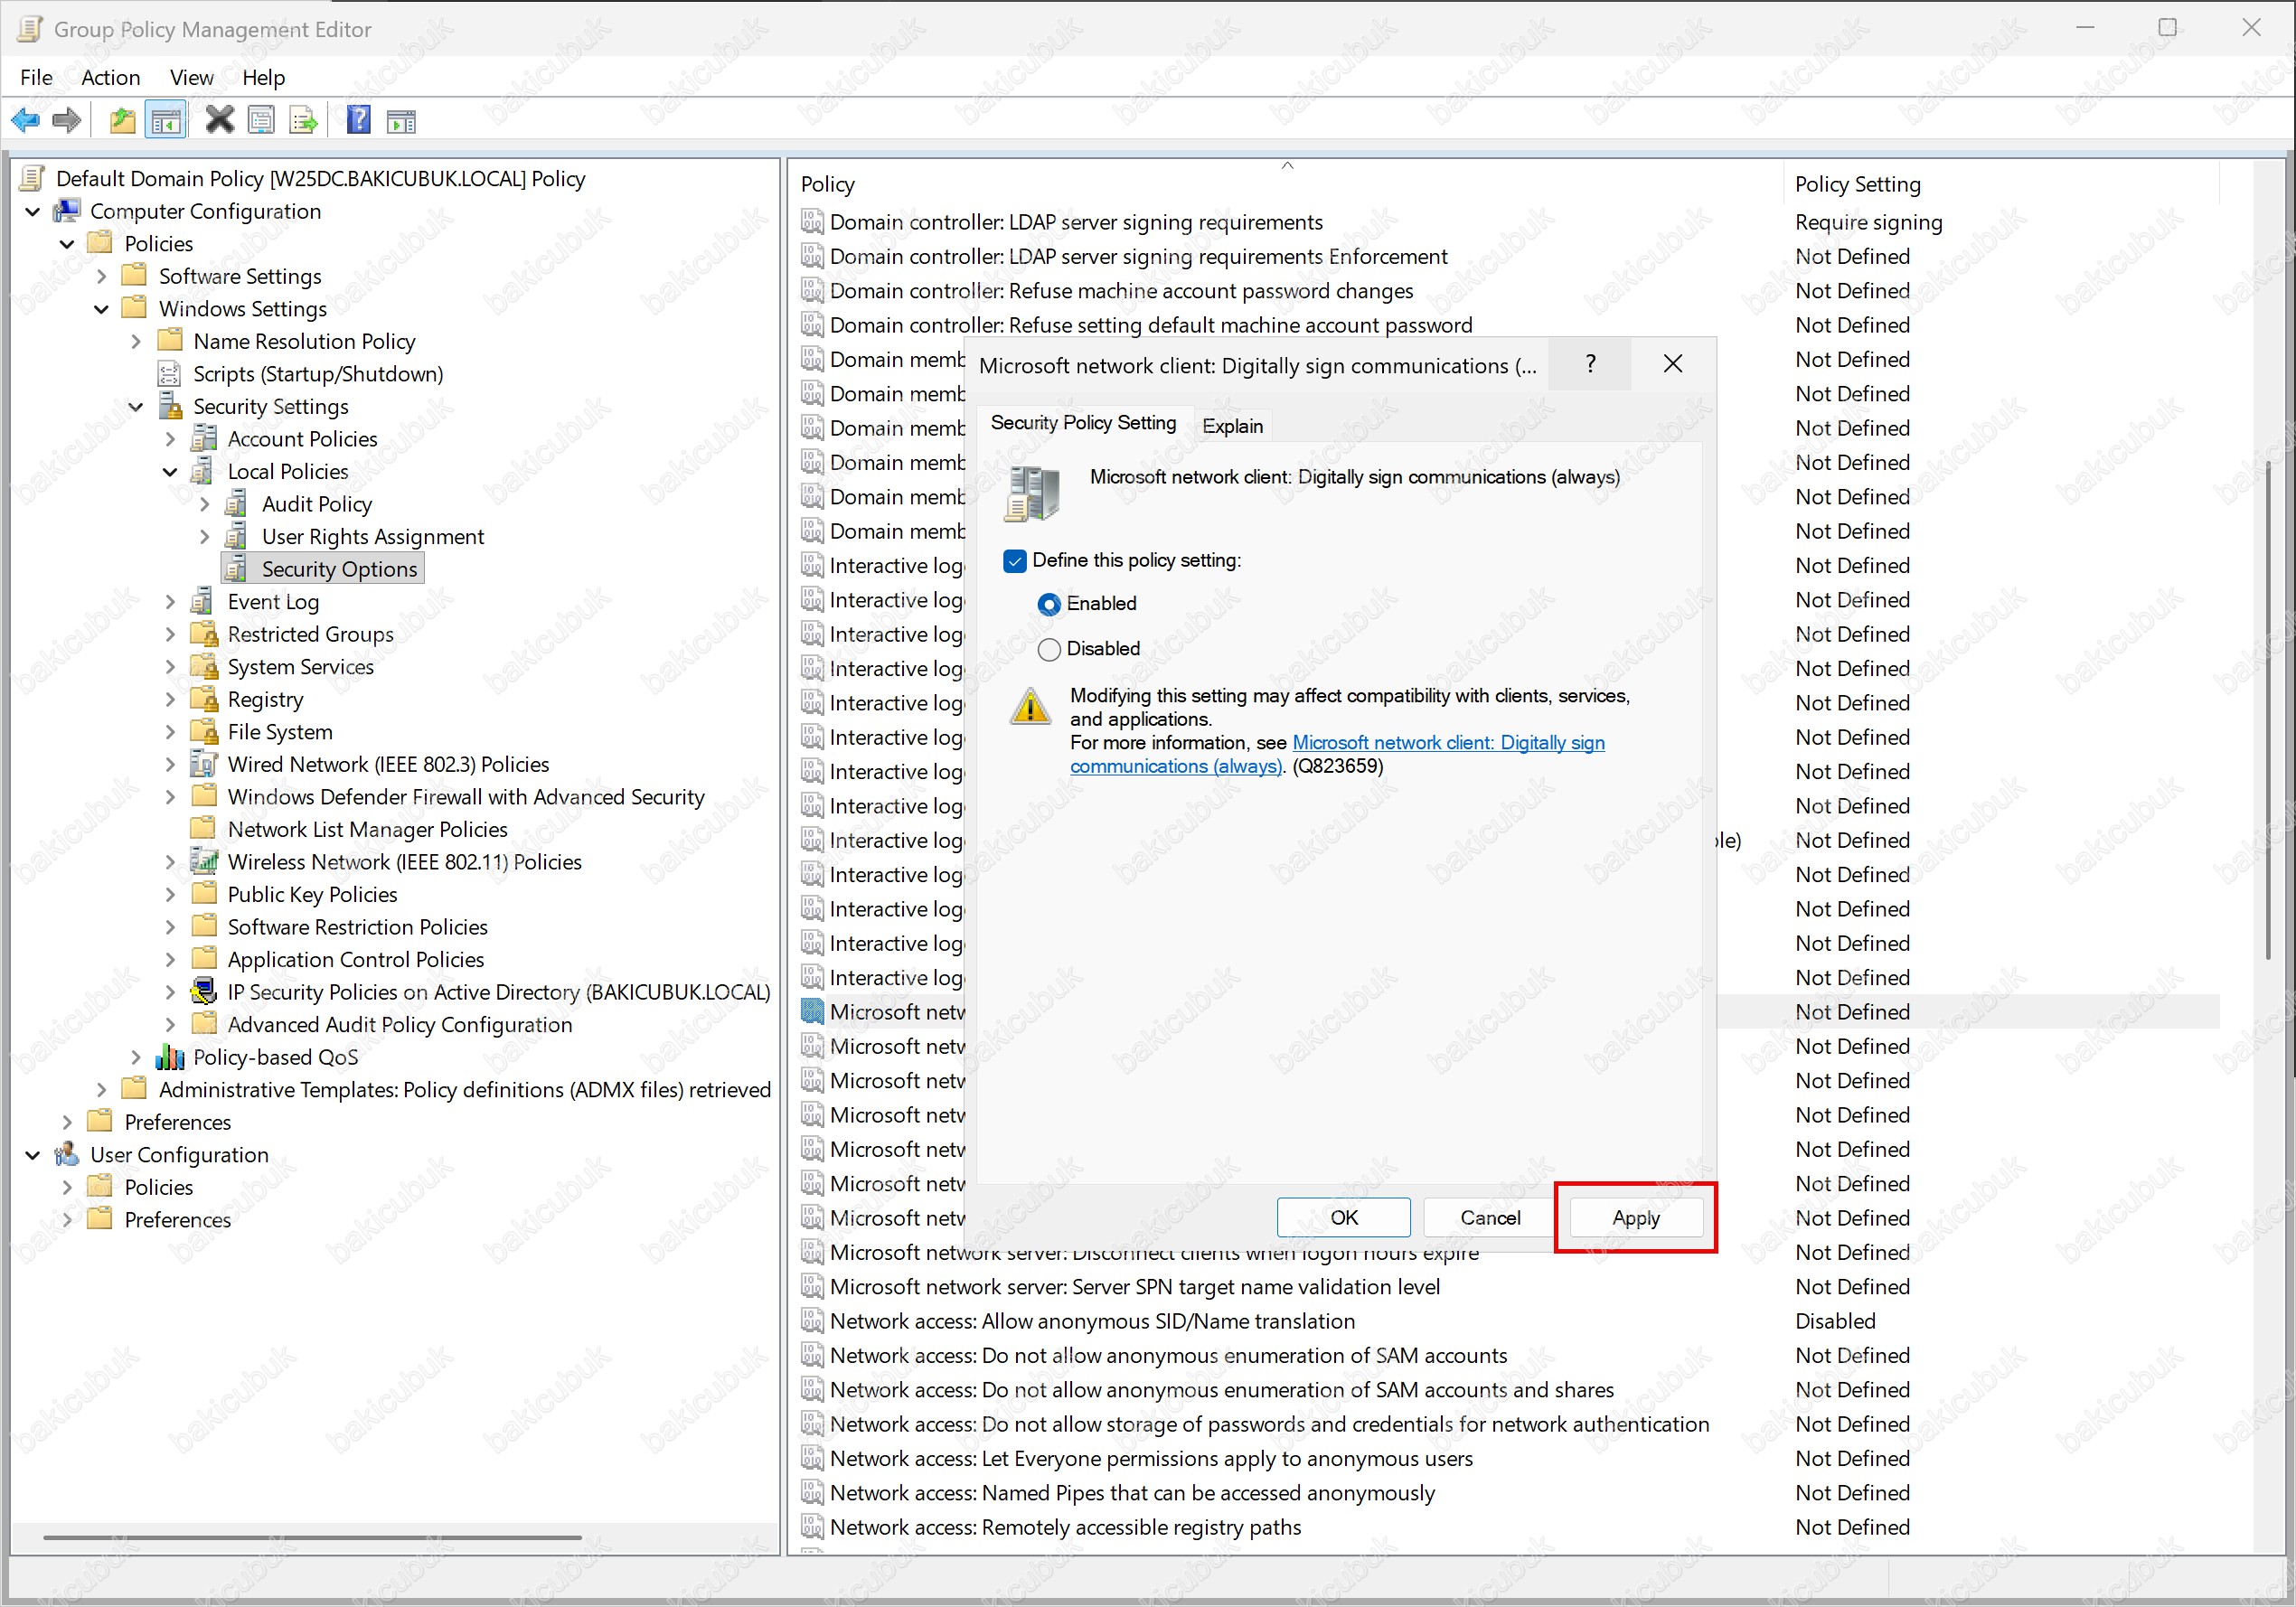The height and width of the screenshot is (1607, 2296).
Task: Click the Computer Configuration icon
Action: [x=67, y=211]
